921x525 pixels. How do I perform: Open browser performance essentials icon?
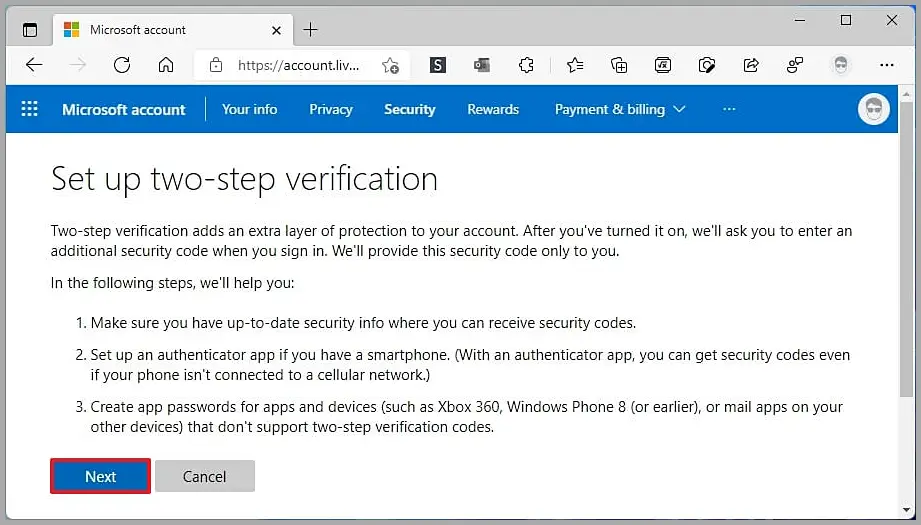click(707, 65)
